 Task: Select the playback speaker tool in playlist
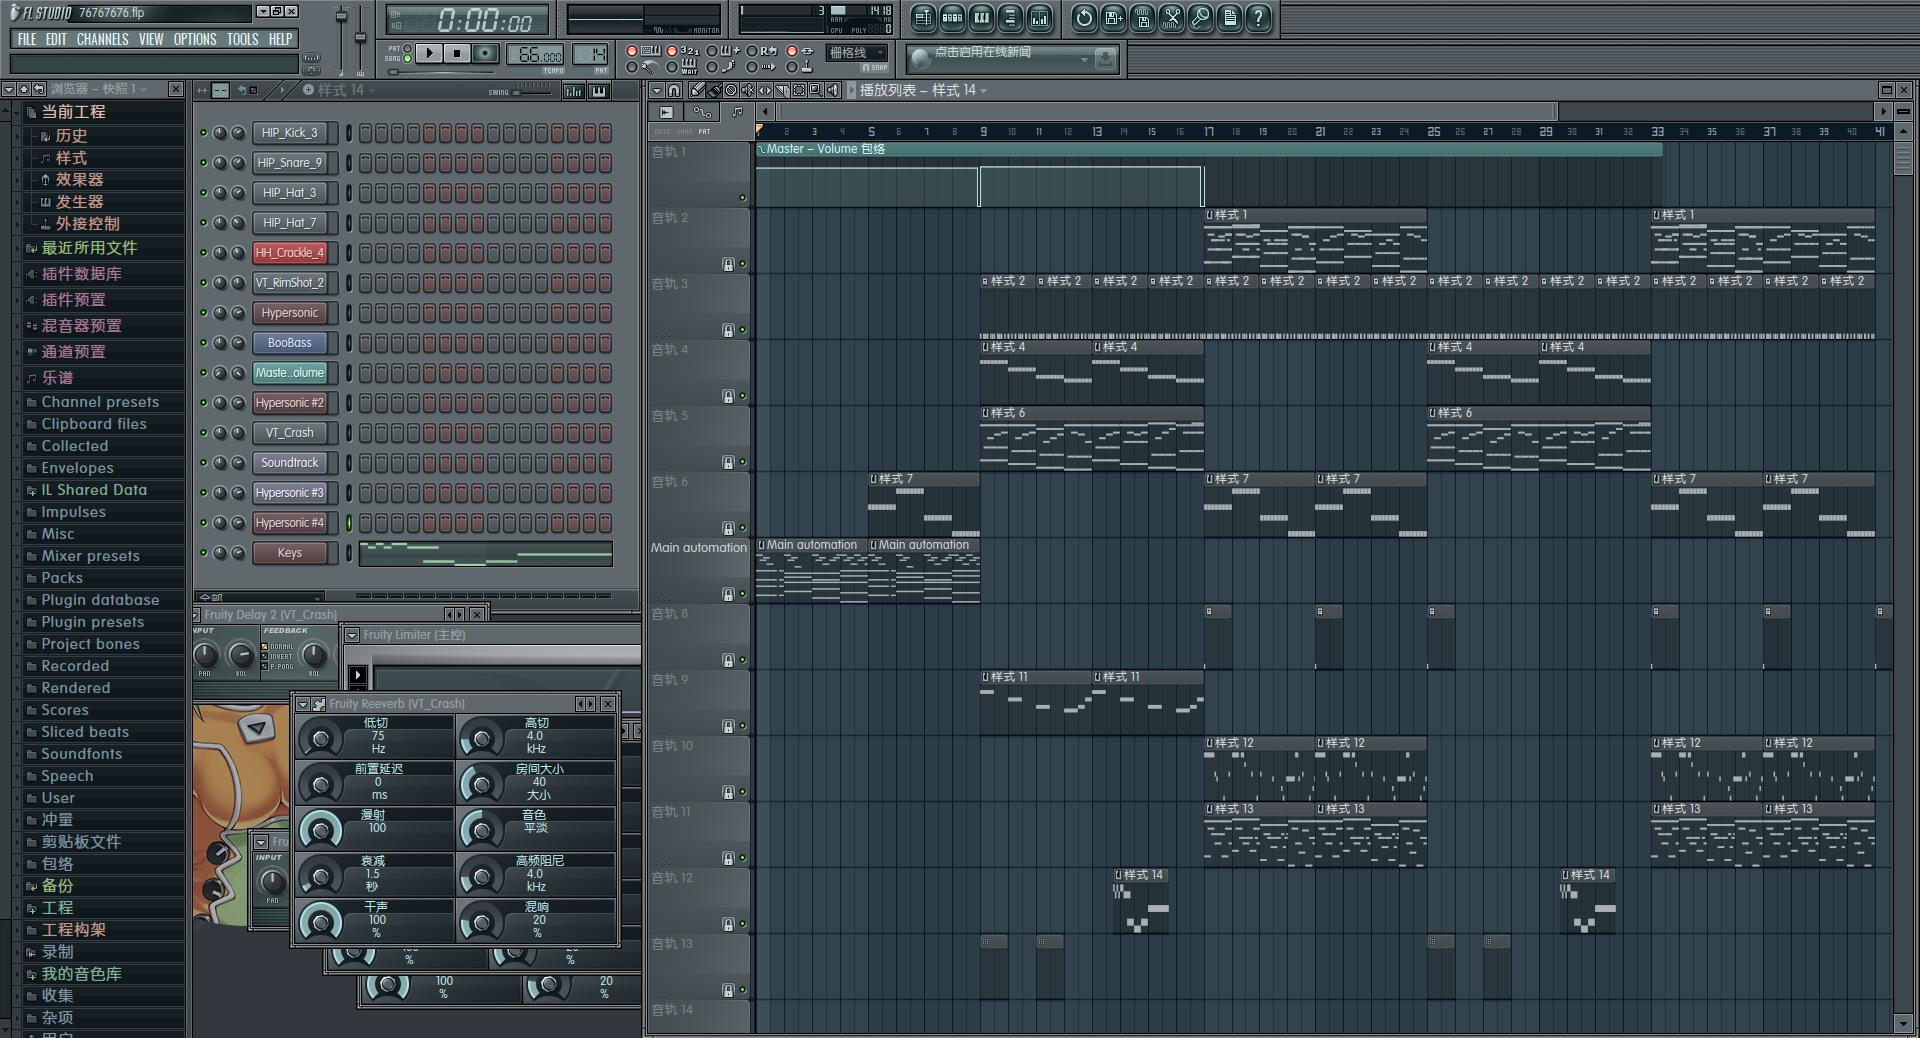click(833, 90)
